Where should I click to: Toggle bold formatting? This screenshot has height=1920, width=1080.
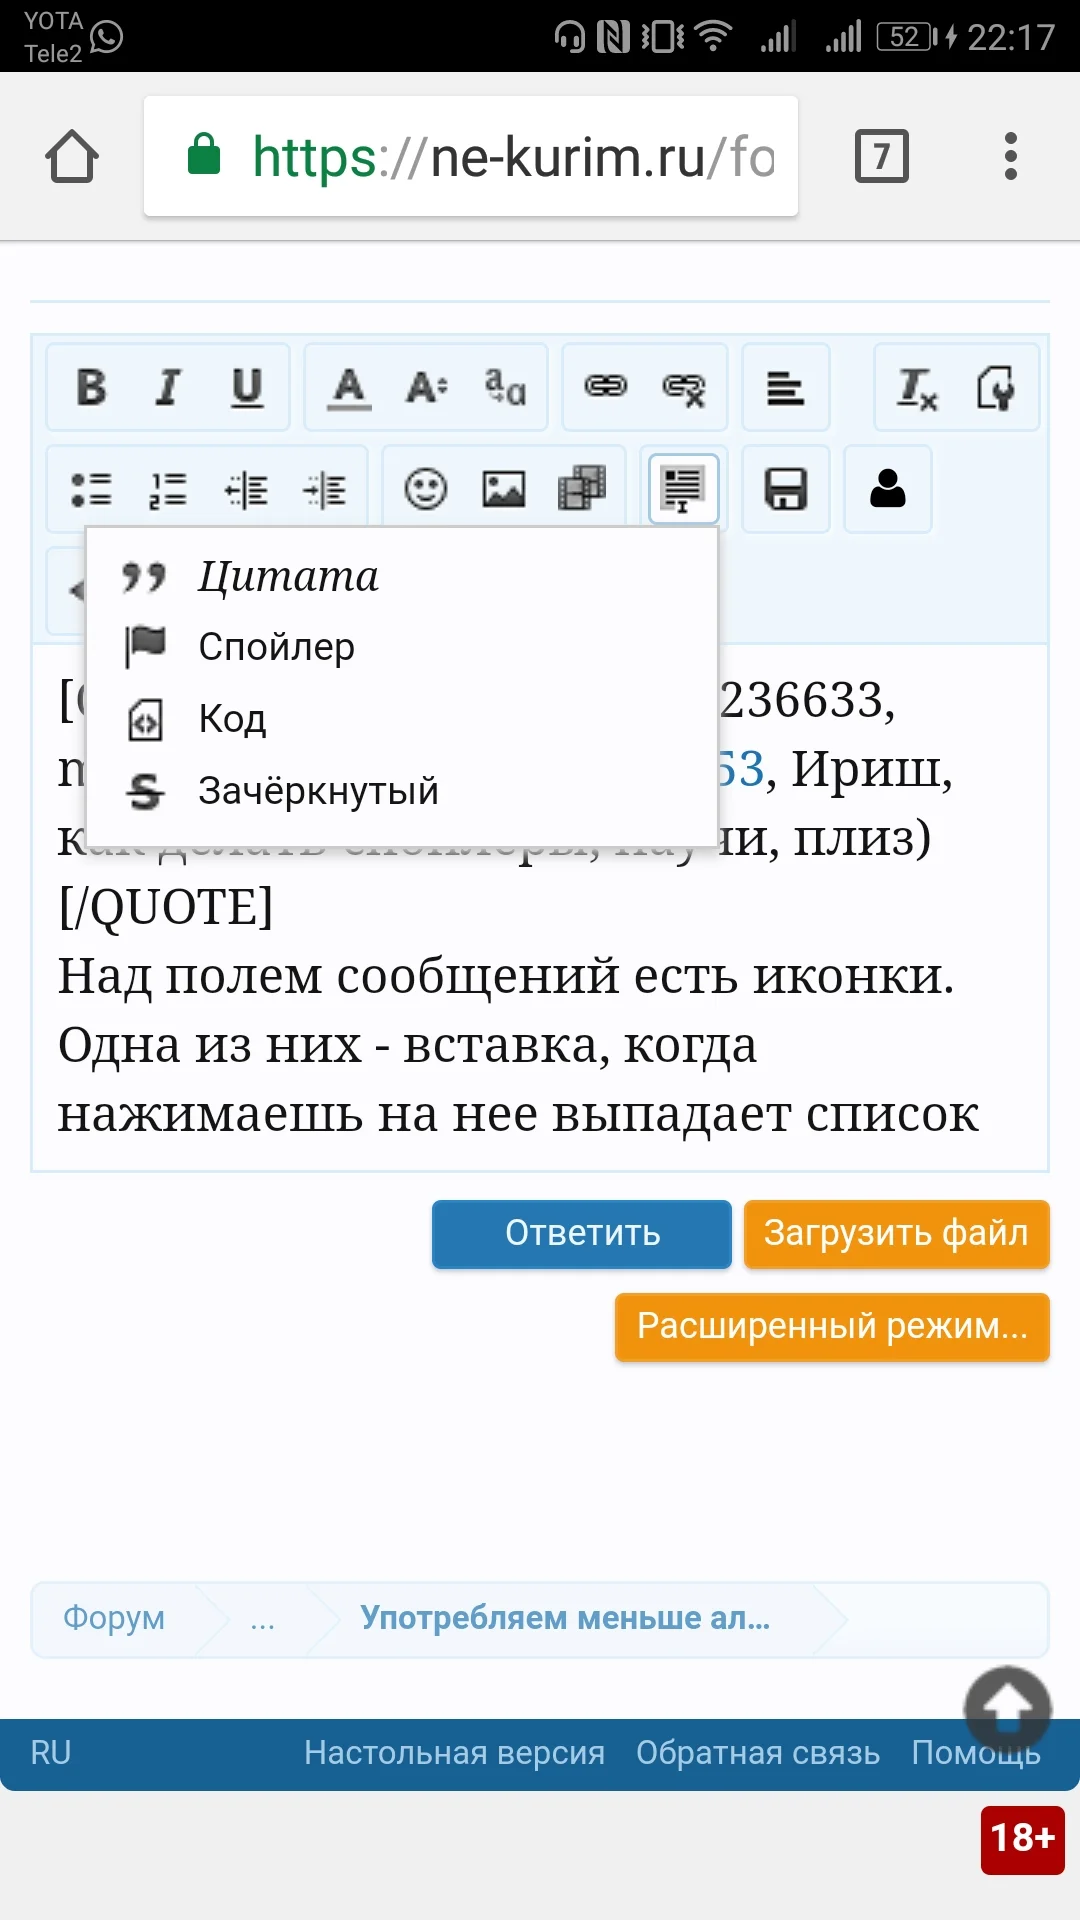(91, 387)
